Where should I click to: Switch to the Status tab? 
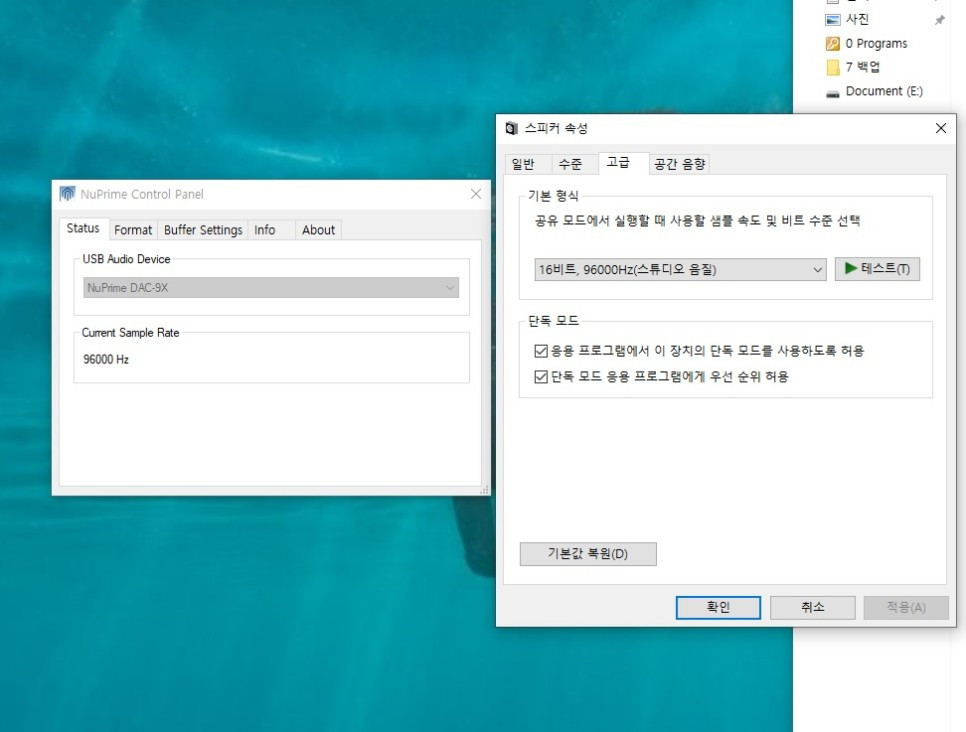83,229
